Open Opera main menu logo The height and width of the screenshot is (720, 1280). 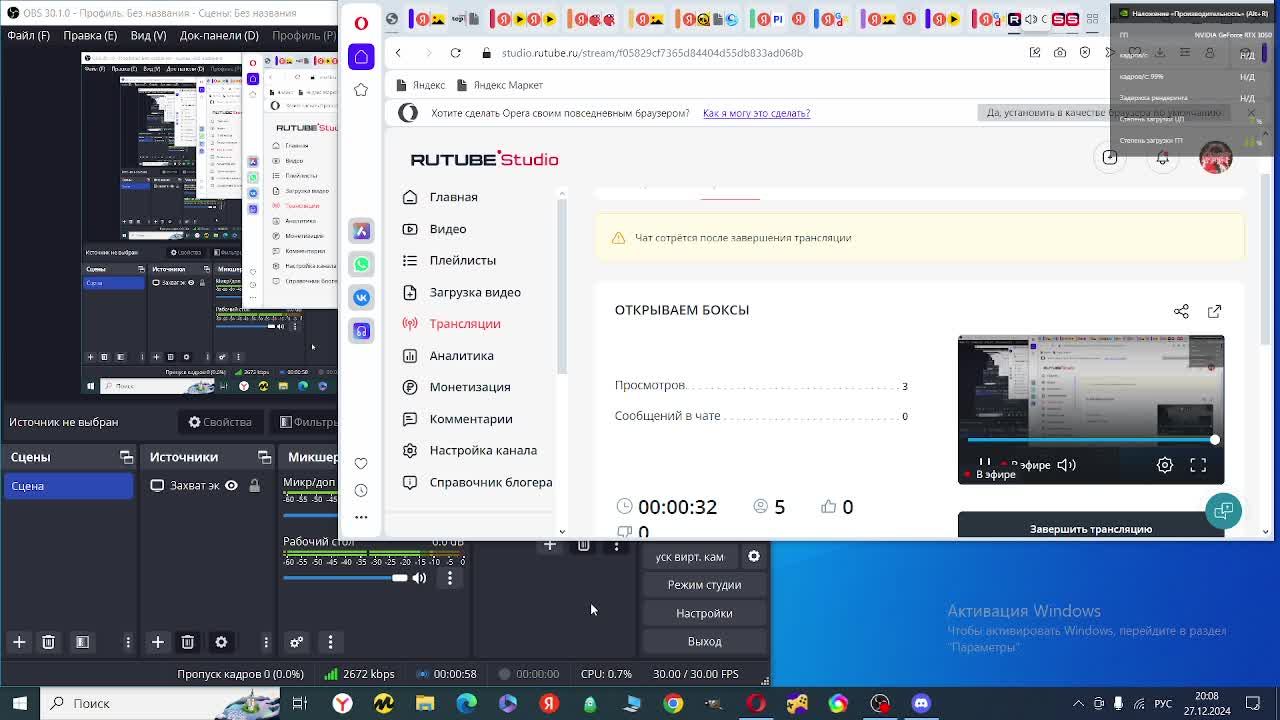(361, 23)
